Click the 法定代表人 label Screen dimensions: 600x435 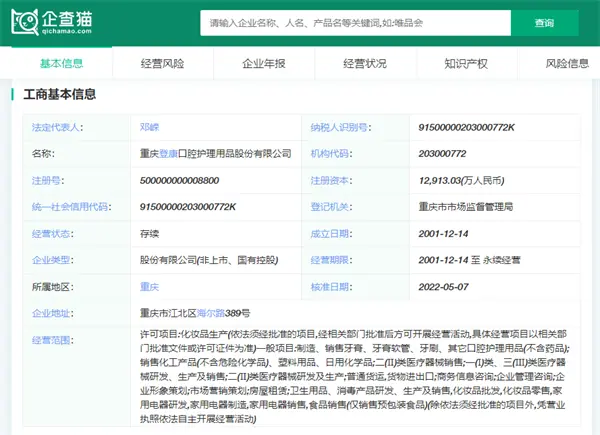coord(57,127)
